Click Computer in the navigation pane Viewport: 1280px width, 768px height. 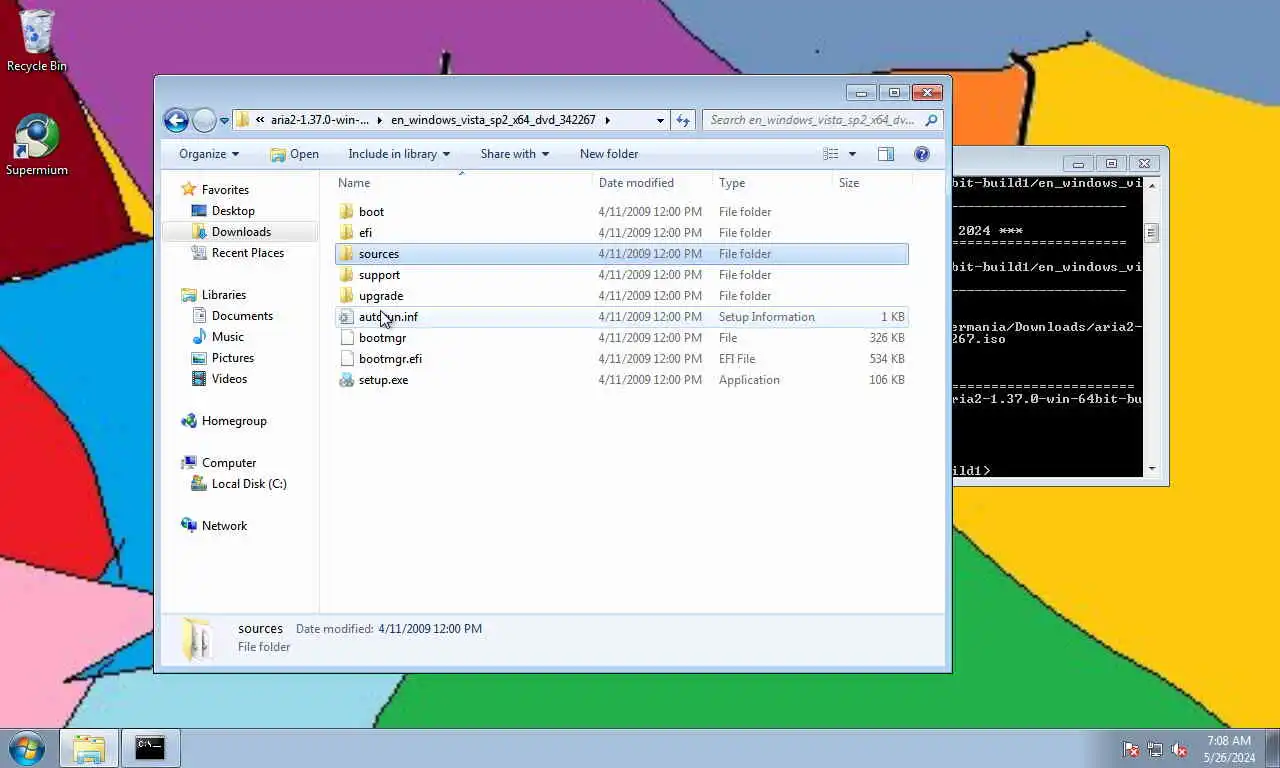tap(229, 463)
